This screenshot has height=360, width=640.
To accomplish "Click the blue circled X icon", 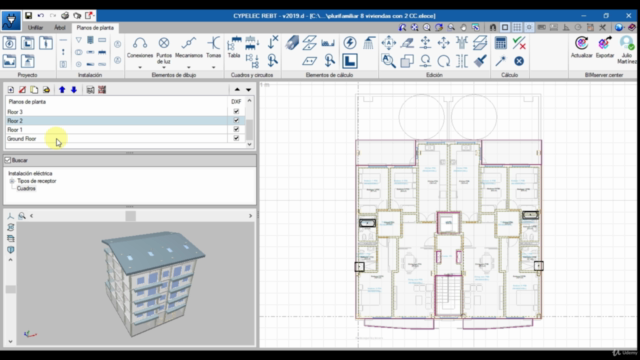I will [x=519, y=61].
